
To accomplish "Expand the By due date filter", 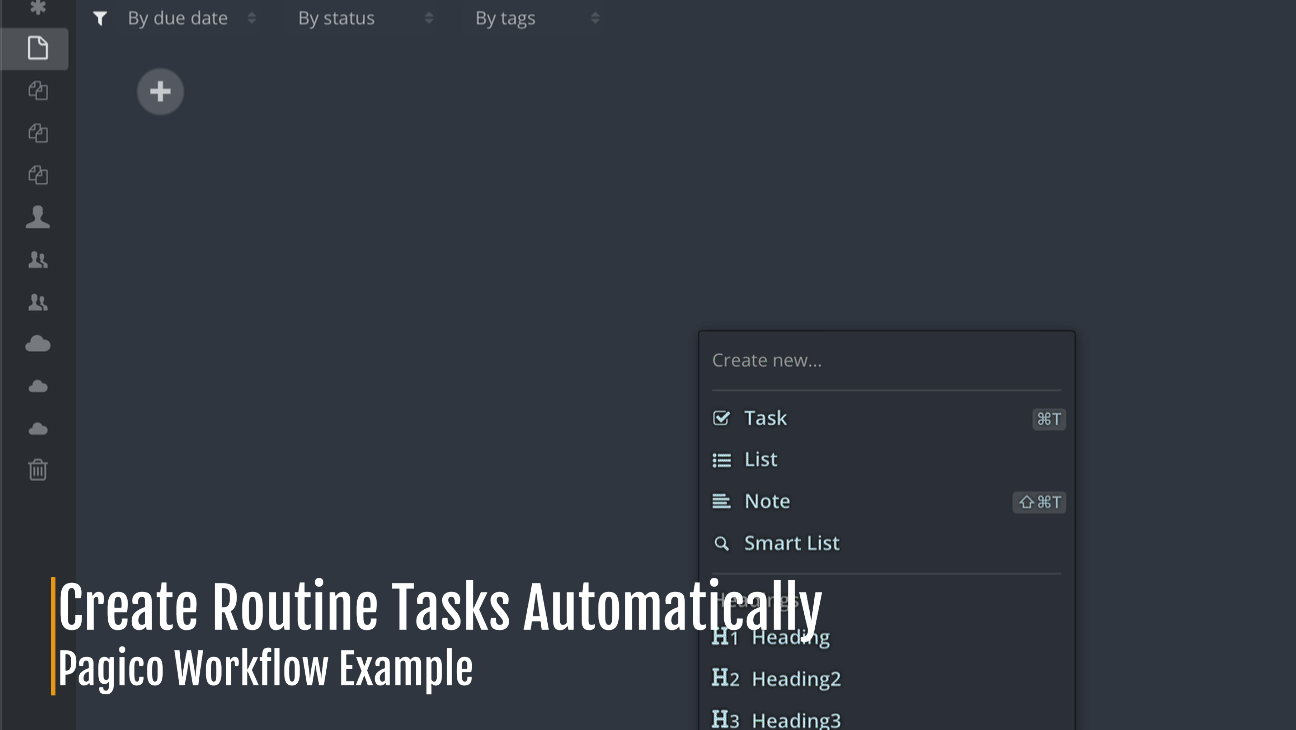I will click(192, 18).
